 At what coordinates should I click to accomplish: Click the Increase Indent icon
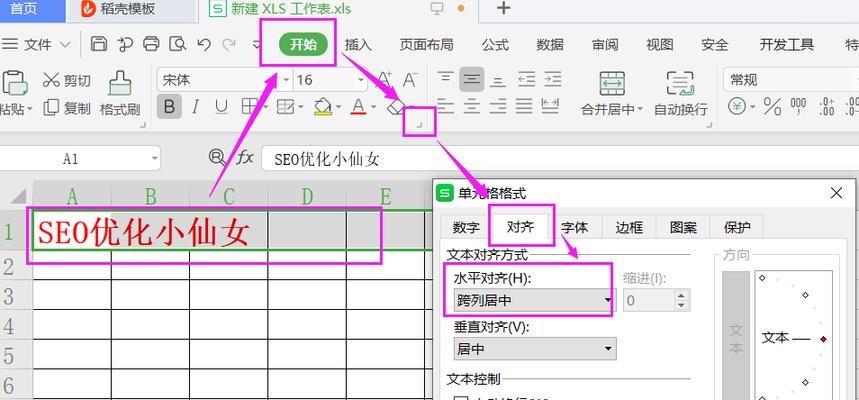553,80
